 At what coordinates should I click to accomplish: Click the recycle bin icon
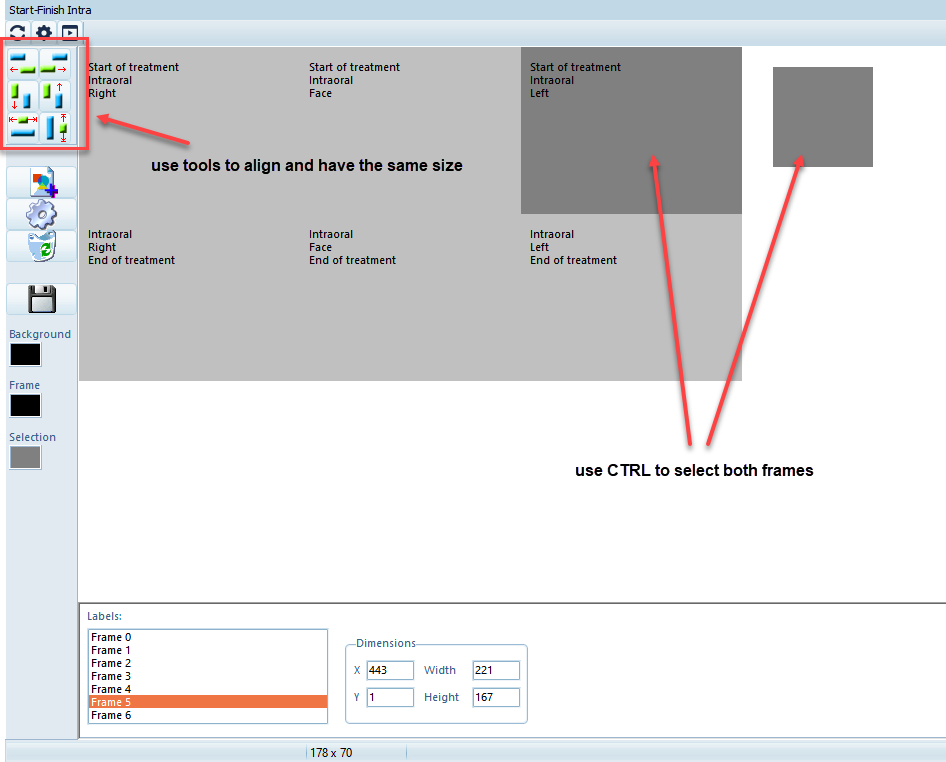point(41,246)
